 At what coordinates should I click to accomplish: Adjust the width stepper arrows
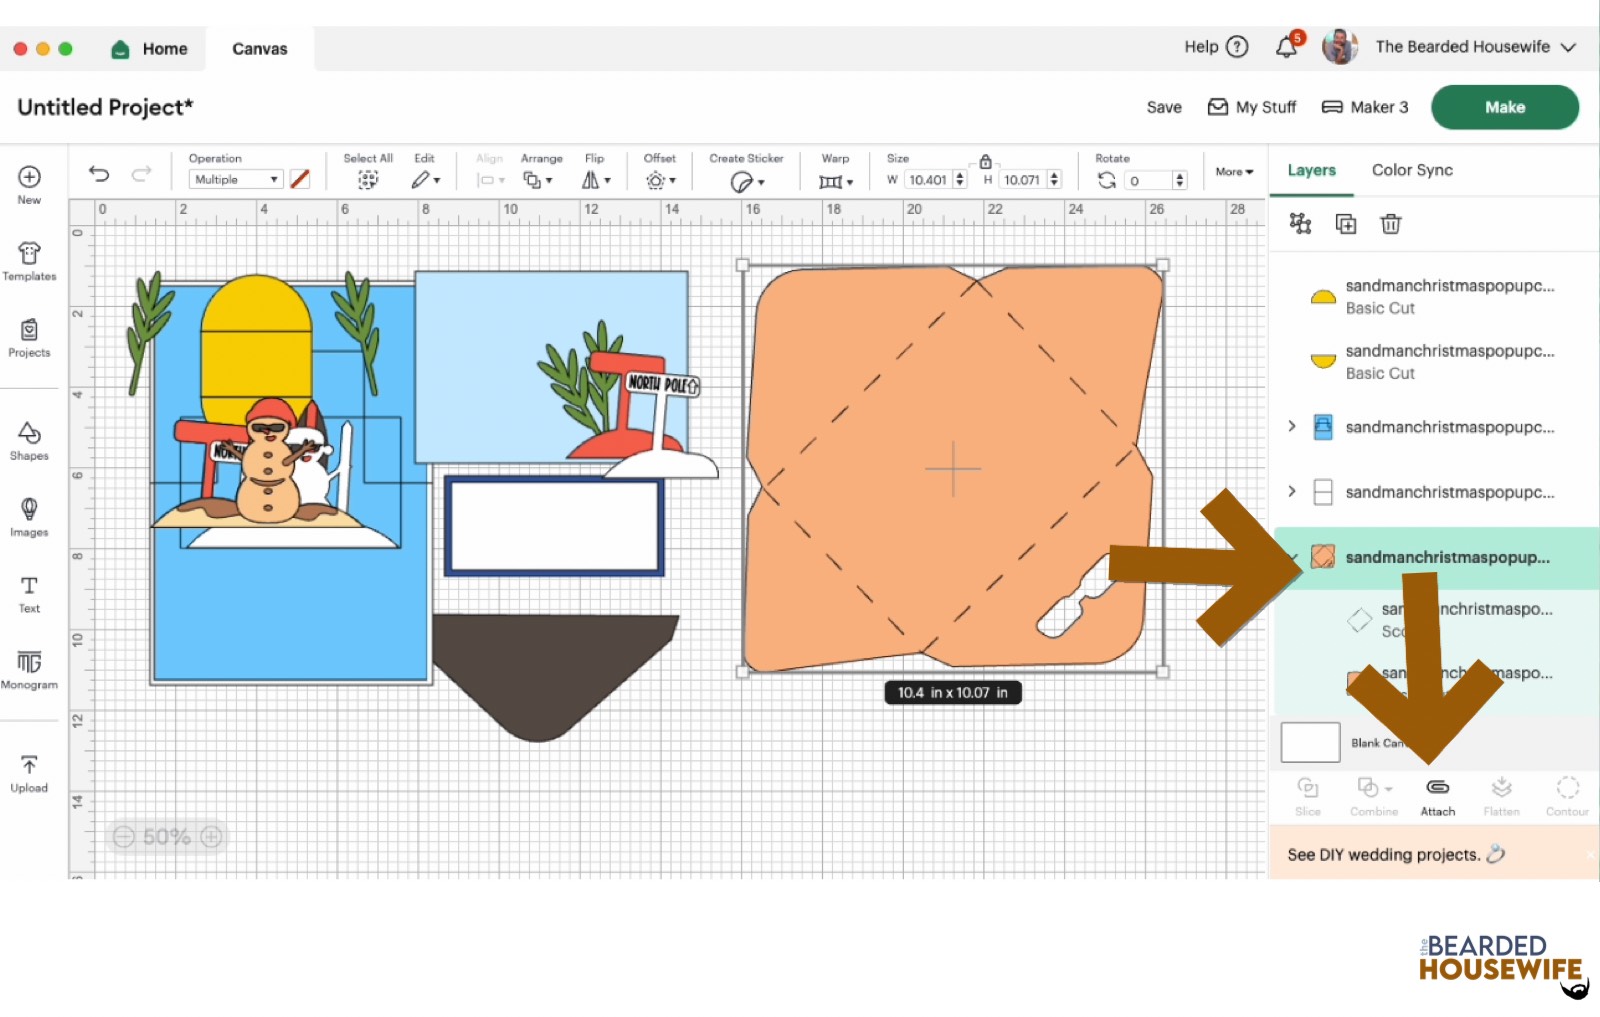click(x=960, y=180)
